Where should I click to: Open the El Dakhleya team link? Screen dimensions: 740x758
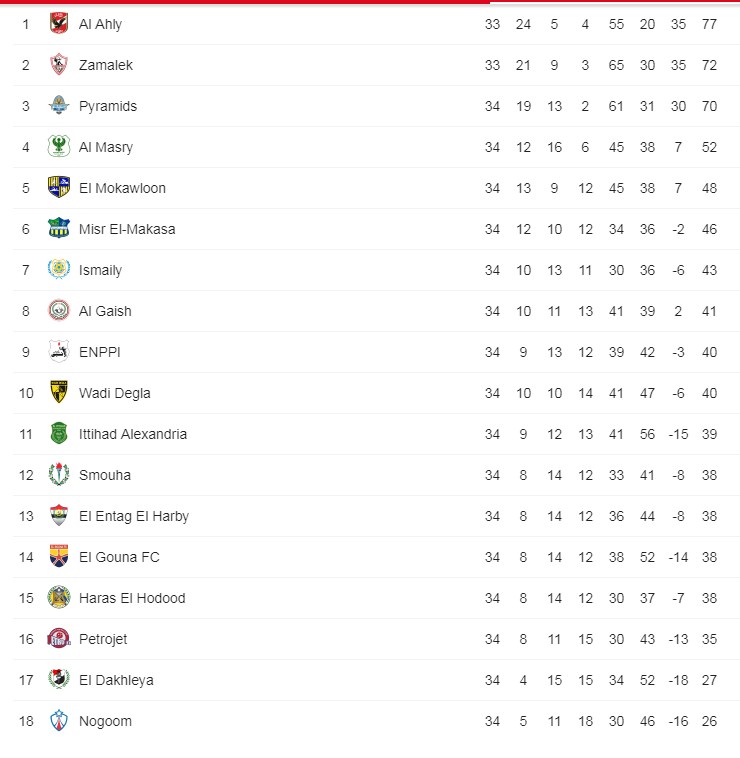[116, 680]
